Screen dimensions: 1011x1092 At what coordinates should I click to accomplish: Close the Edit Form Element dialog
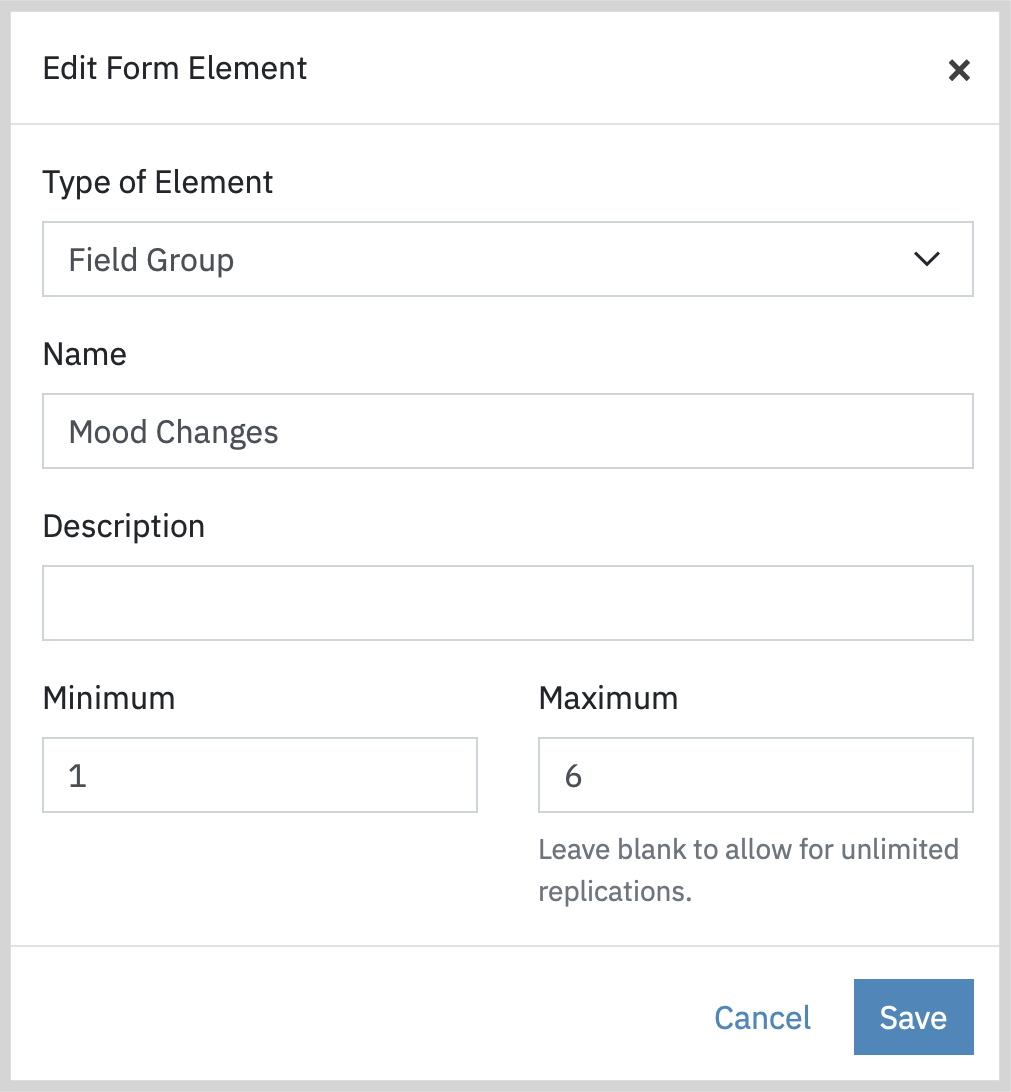pyautogui.click(x=959, y=70)
